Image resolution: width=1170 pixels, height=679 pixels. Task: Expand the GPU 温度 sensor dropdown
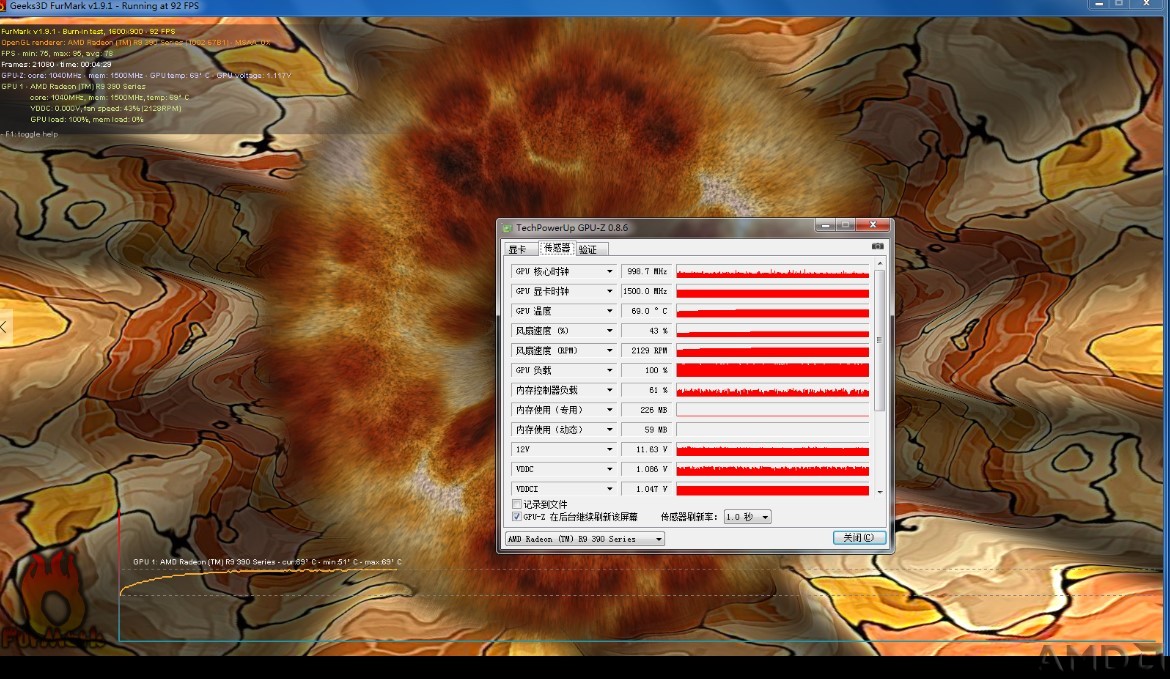tap(609, 311)
